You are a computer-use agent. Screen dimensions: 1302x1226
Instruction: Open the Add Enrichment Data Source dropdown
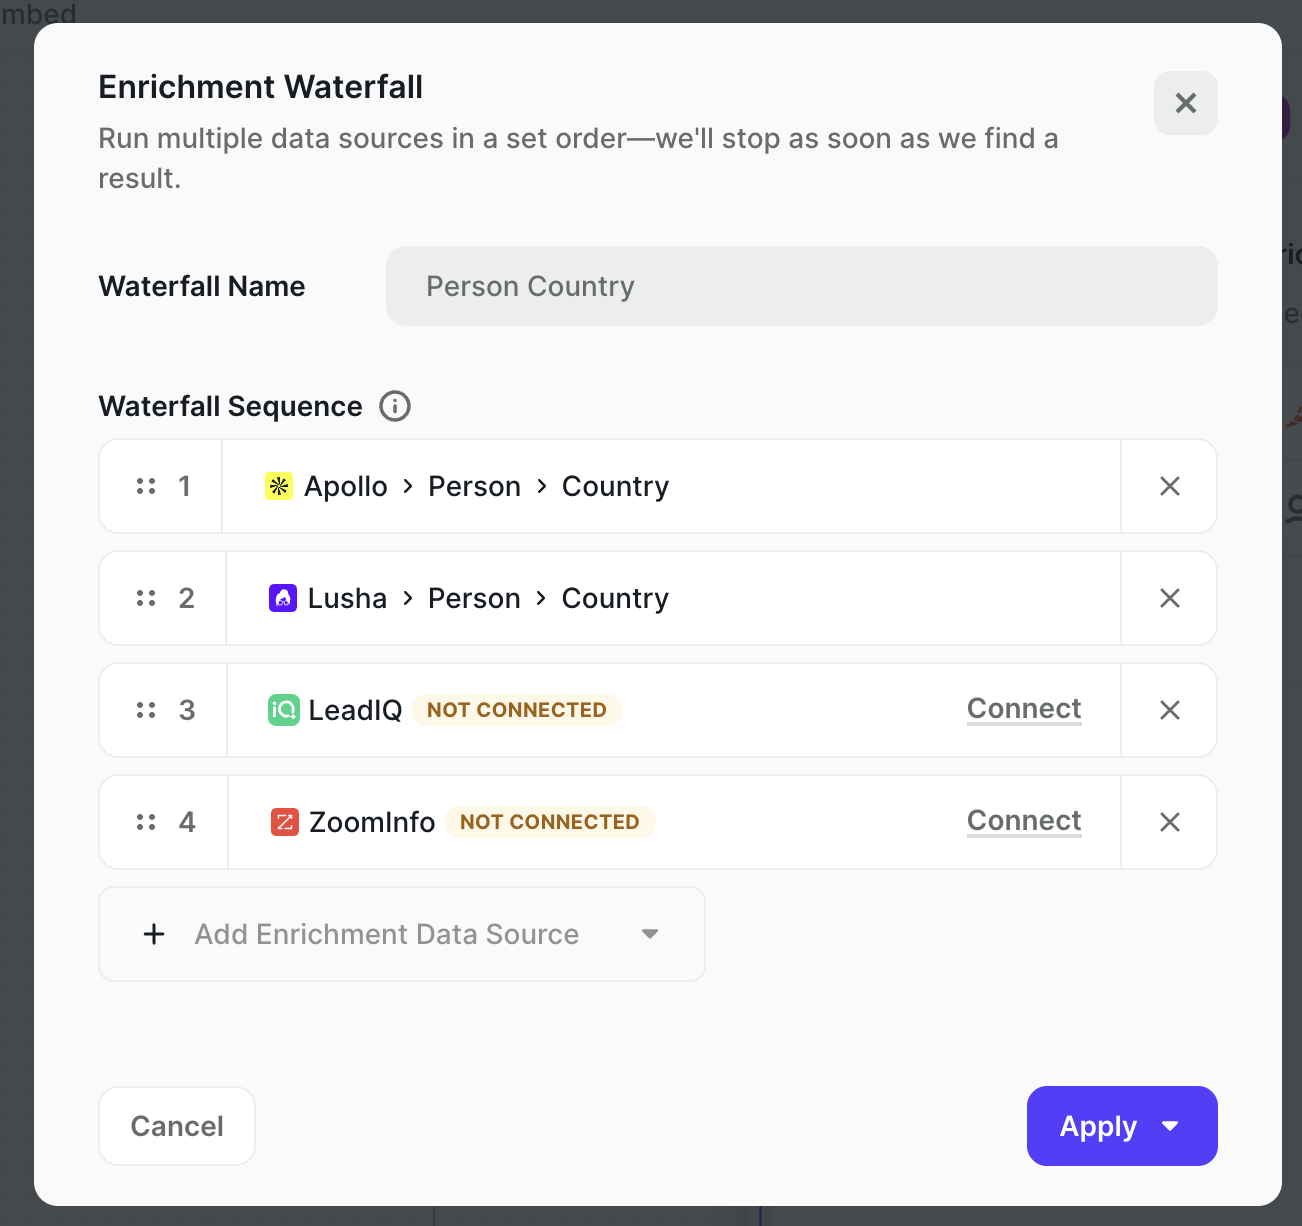[x=400, y=934]
